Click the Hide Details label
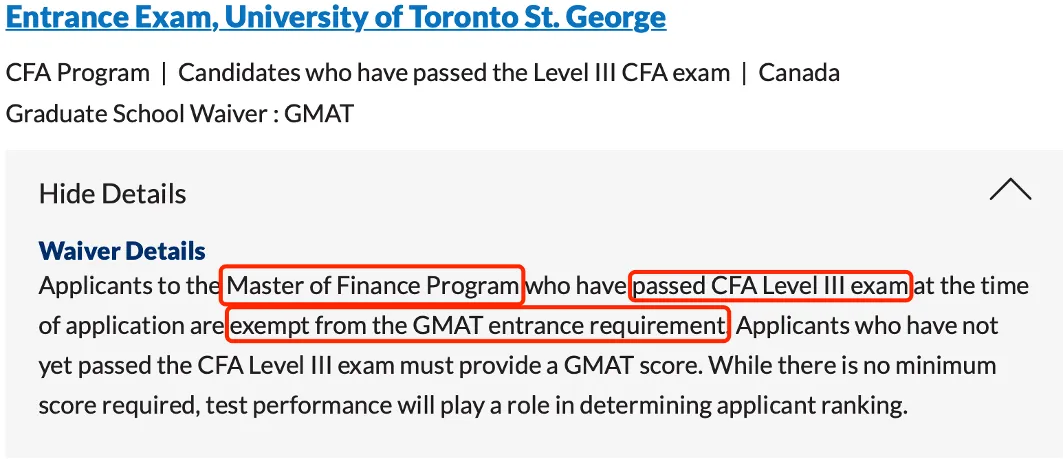The height and width of the screenshot is (460, 1064). pyautogui.click(x=113, y=194)
